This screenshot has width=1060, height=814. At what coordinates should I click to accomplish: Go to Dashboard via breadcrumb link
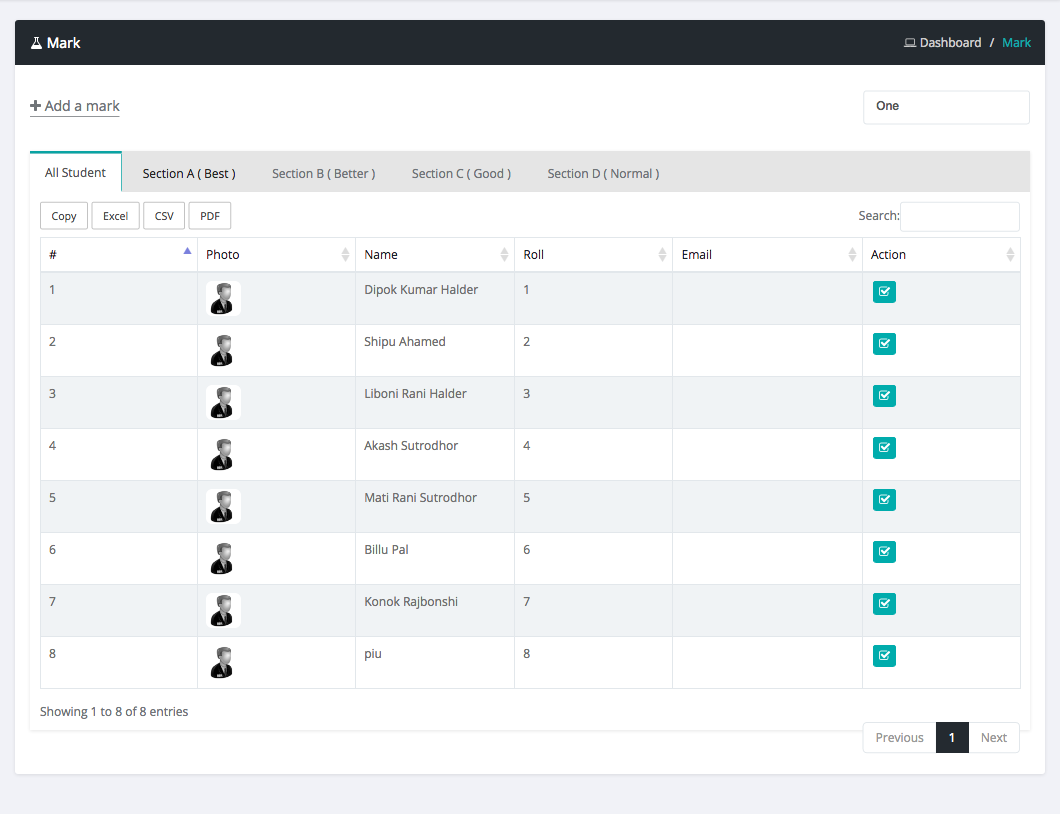(950, 43)
